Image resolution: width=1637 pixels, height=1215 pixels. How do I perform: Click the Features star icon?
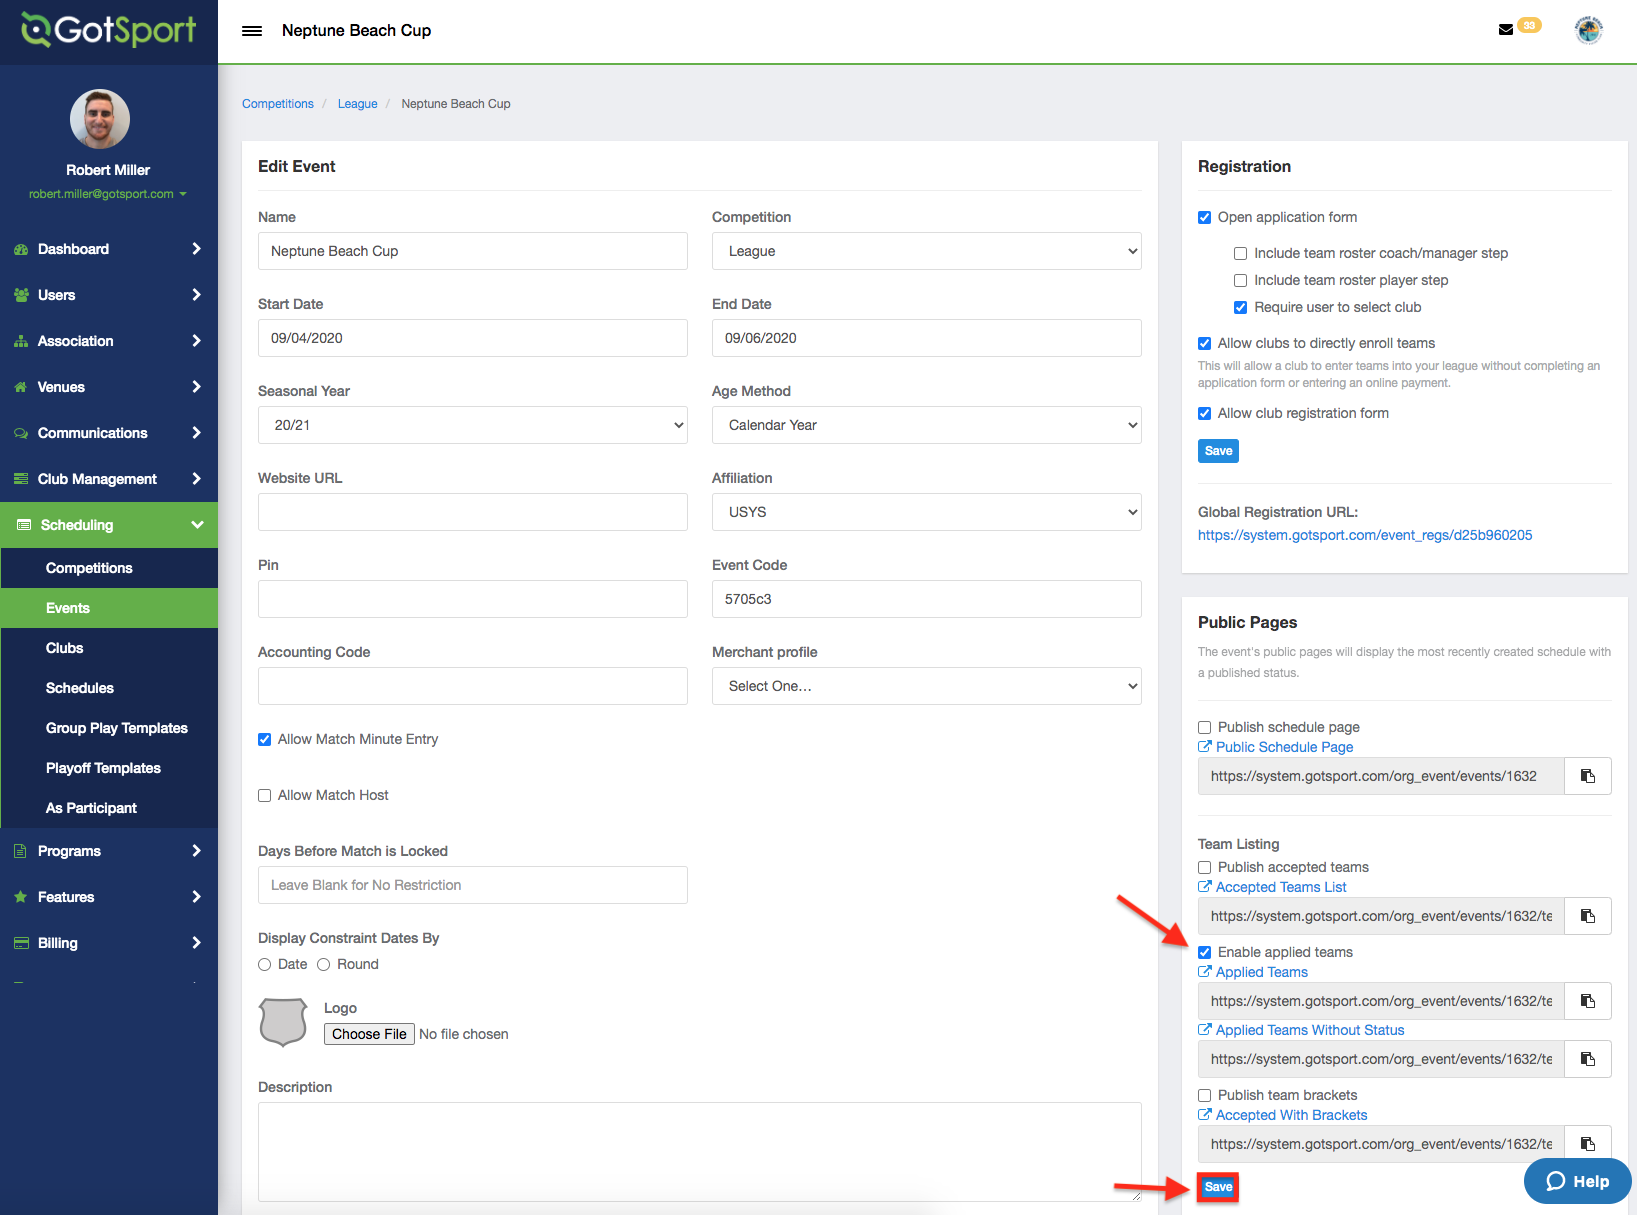(x=21, y=897)
